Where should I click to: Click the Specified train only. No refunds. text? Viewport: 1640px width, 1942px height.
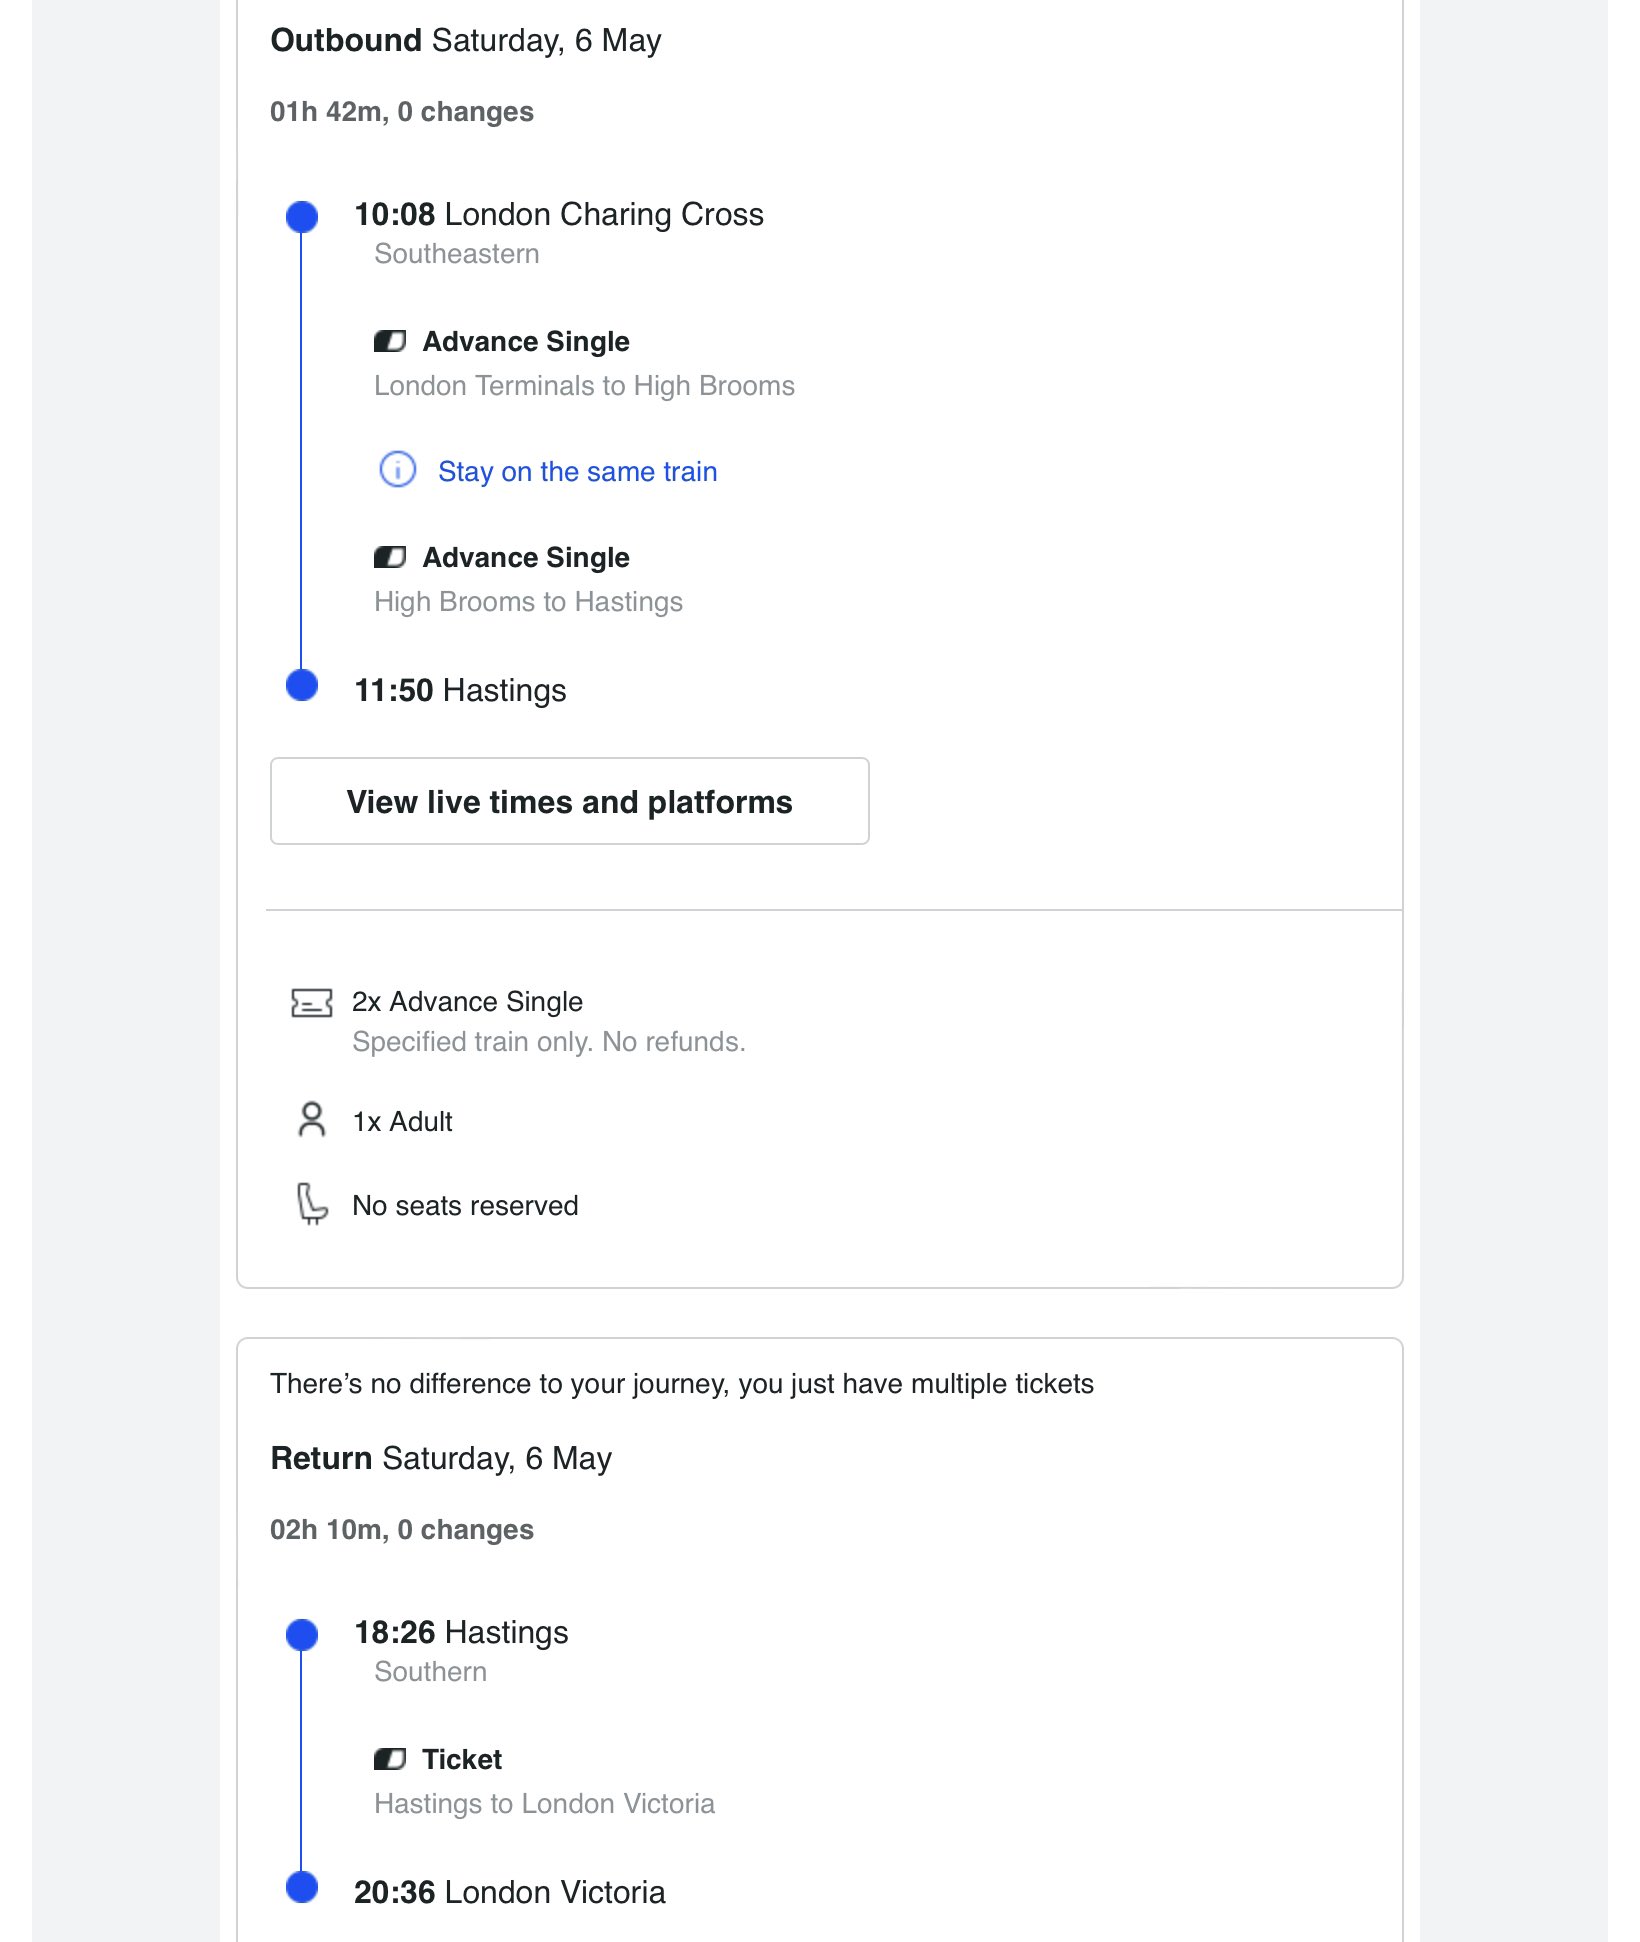pos(548,1042)
